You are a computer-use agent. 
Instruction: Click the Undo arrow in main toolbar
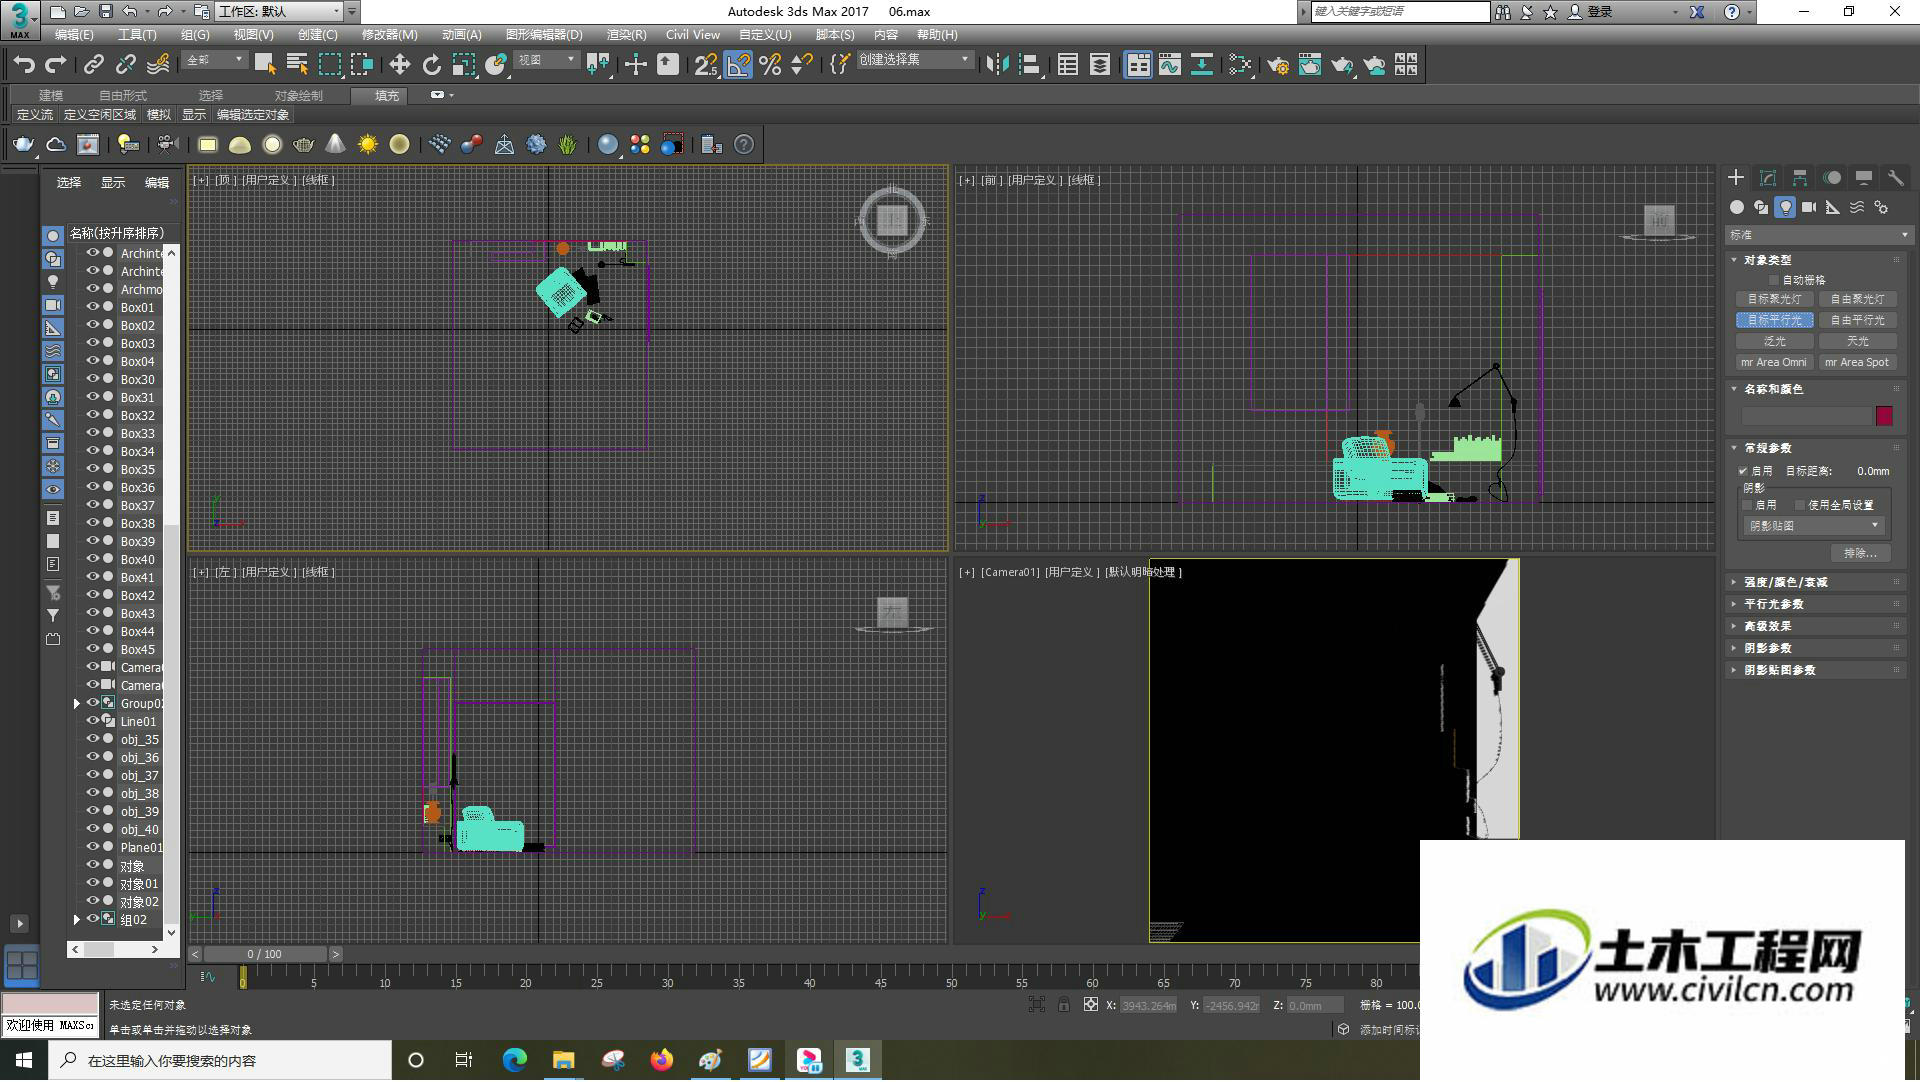[23, 65]
